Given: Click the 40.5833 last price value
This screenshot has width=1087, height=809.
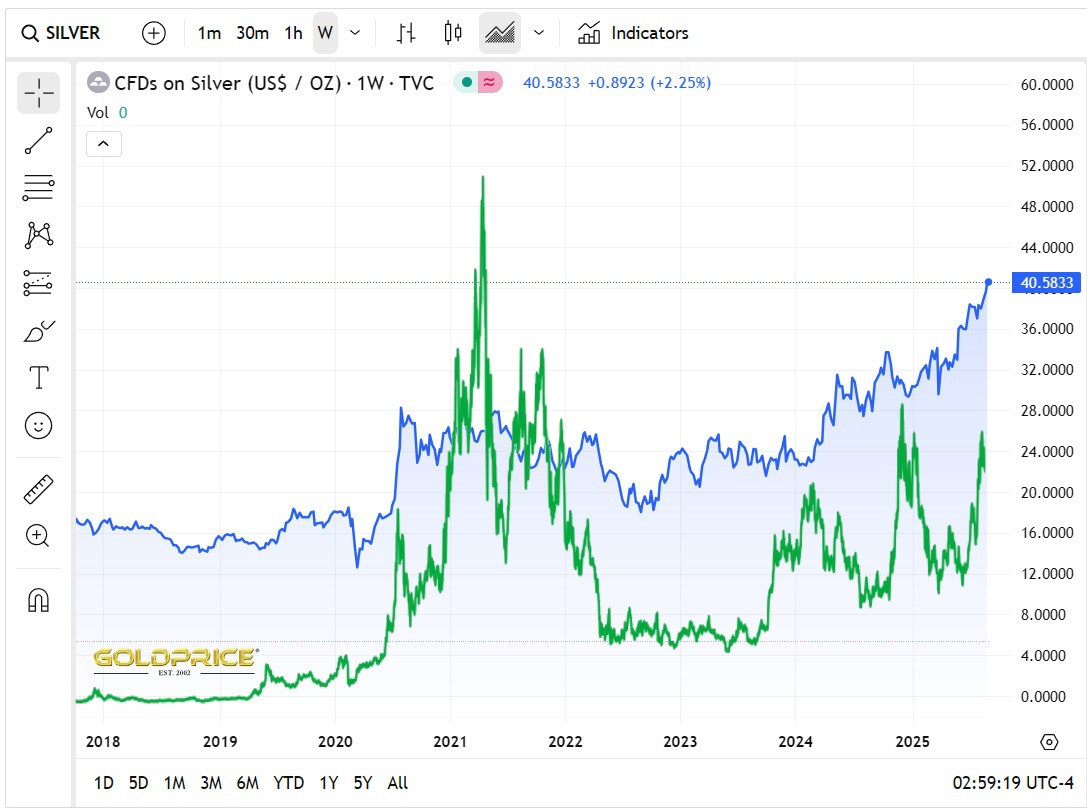Looking at the screenshot, I should click(x=551, y=82).
